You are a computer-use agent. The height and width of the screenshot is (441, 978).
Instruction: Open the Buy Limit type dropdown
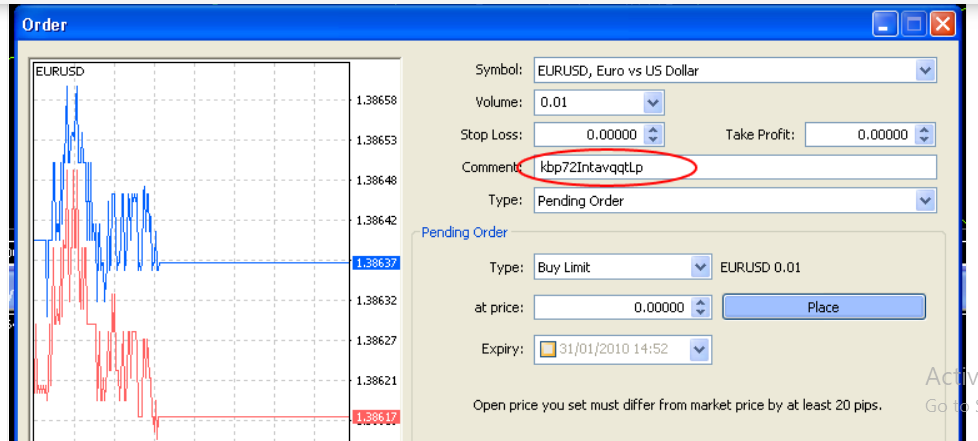[701, 268]
